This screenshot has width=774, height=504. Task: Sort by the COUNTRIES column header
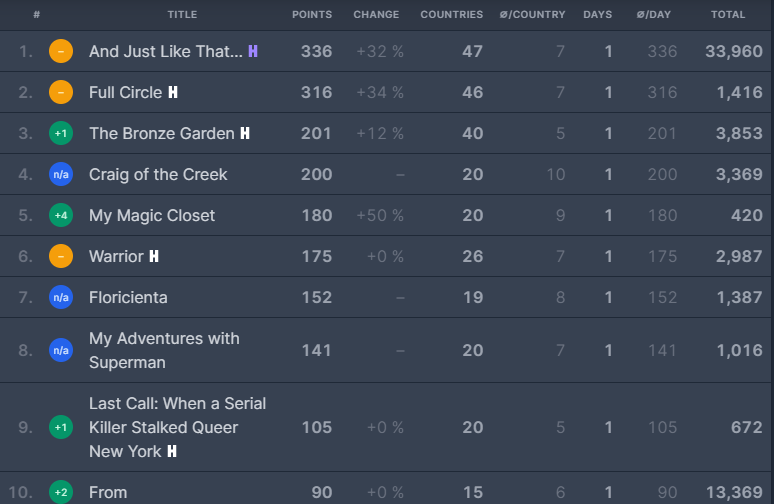tap(452, 14)
